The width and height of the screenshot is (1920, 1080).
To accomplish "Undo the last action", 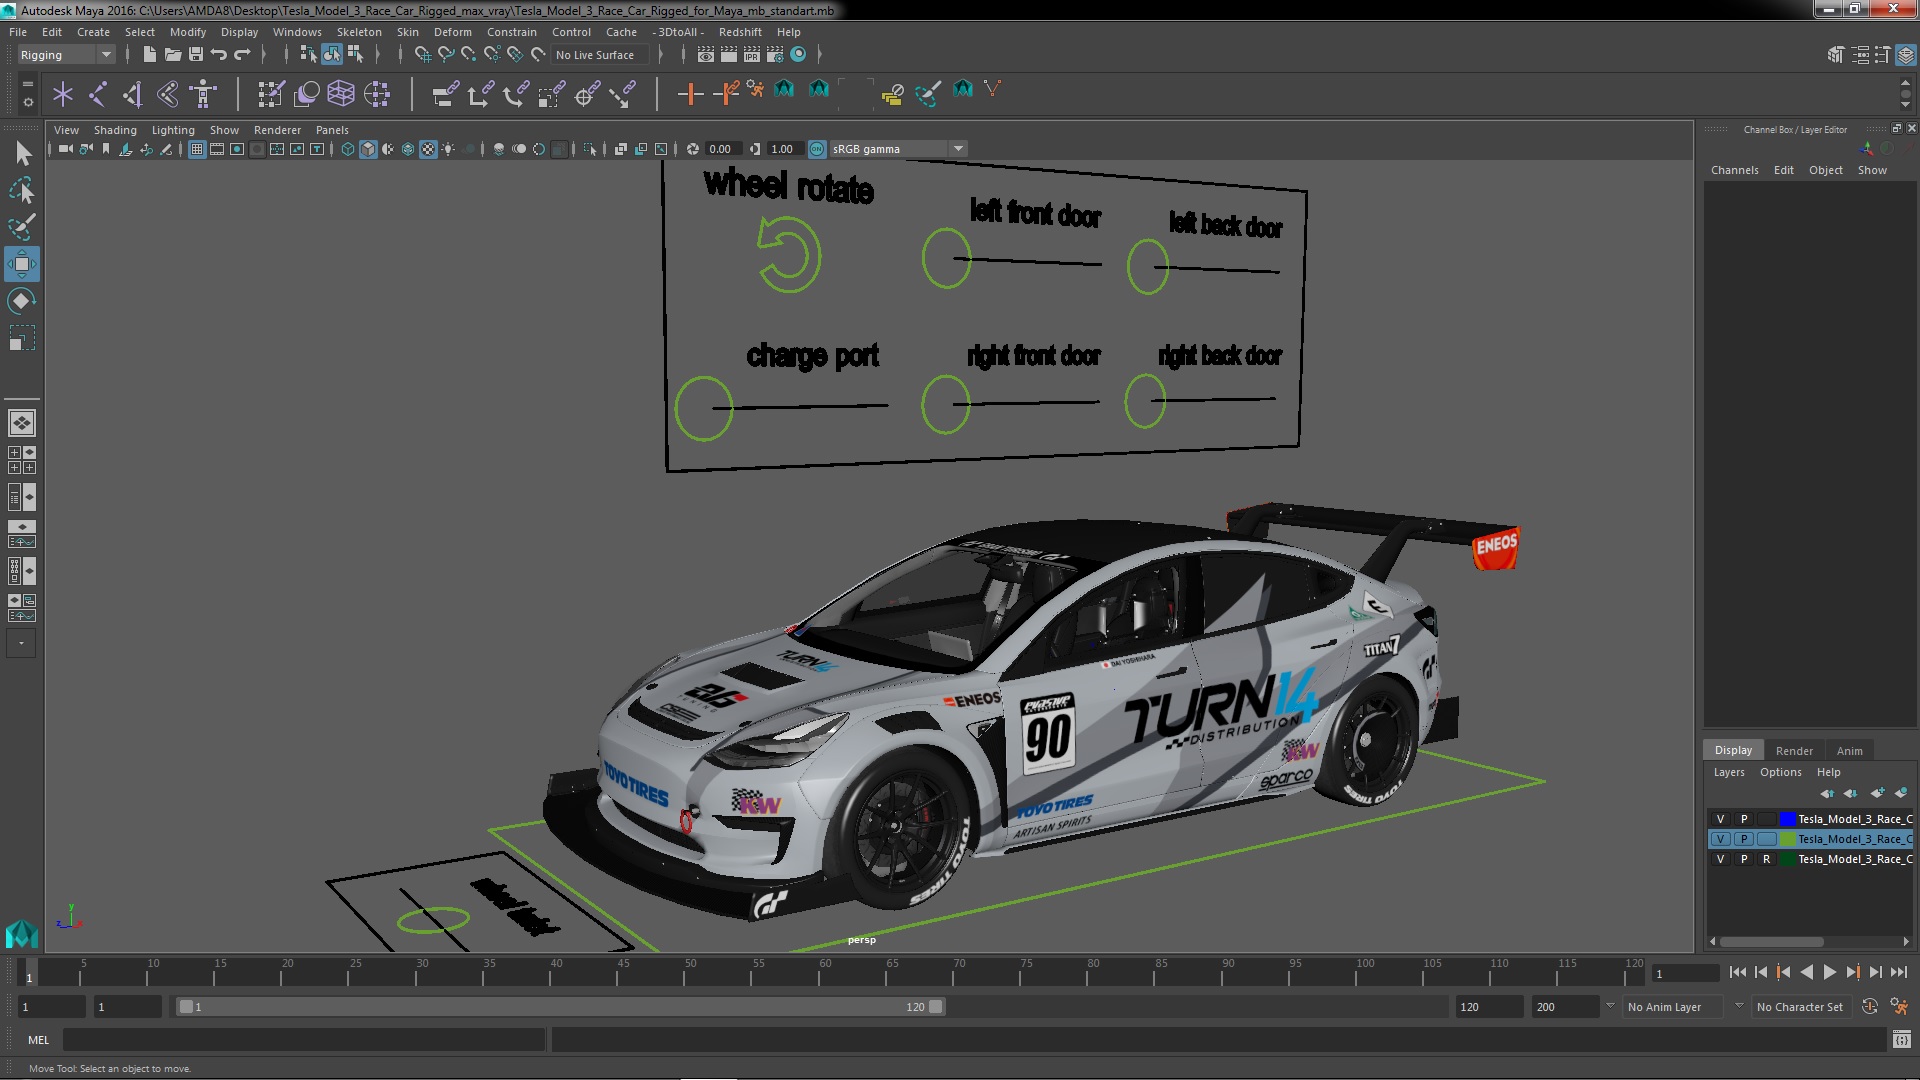I will [219, 54].
